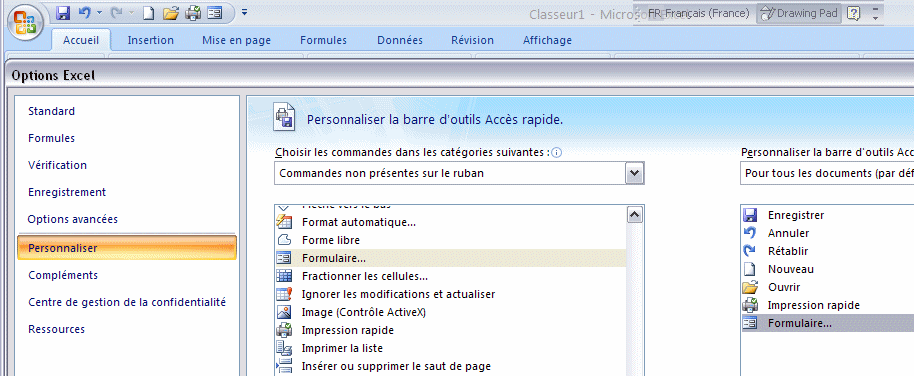Open Centre de gestion de la confidentialité
Viewport: 914px width, 376px height.
click(127, 302)
